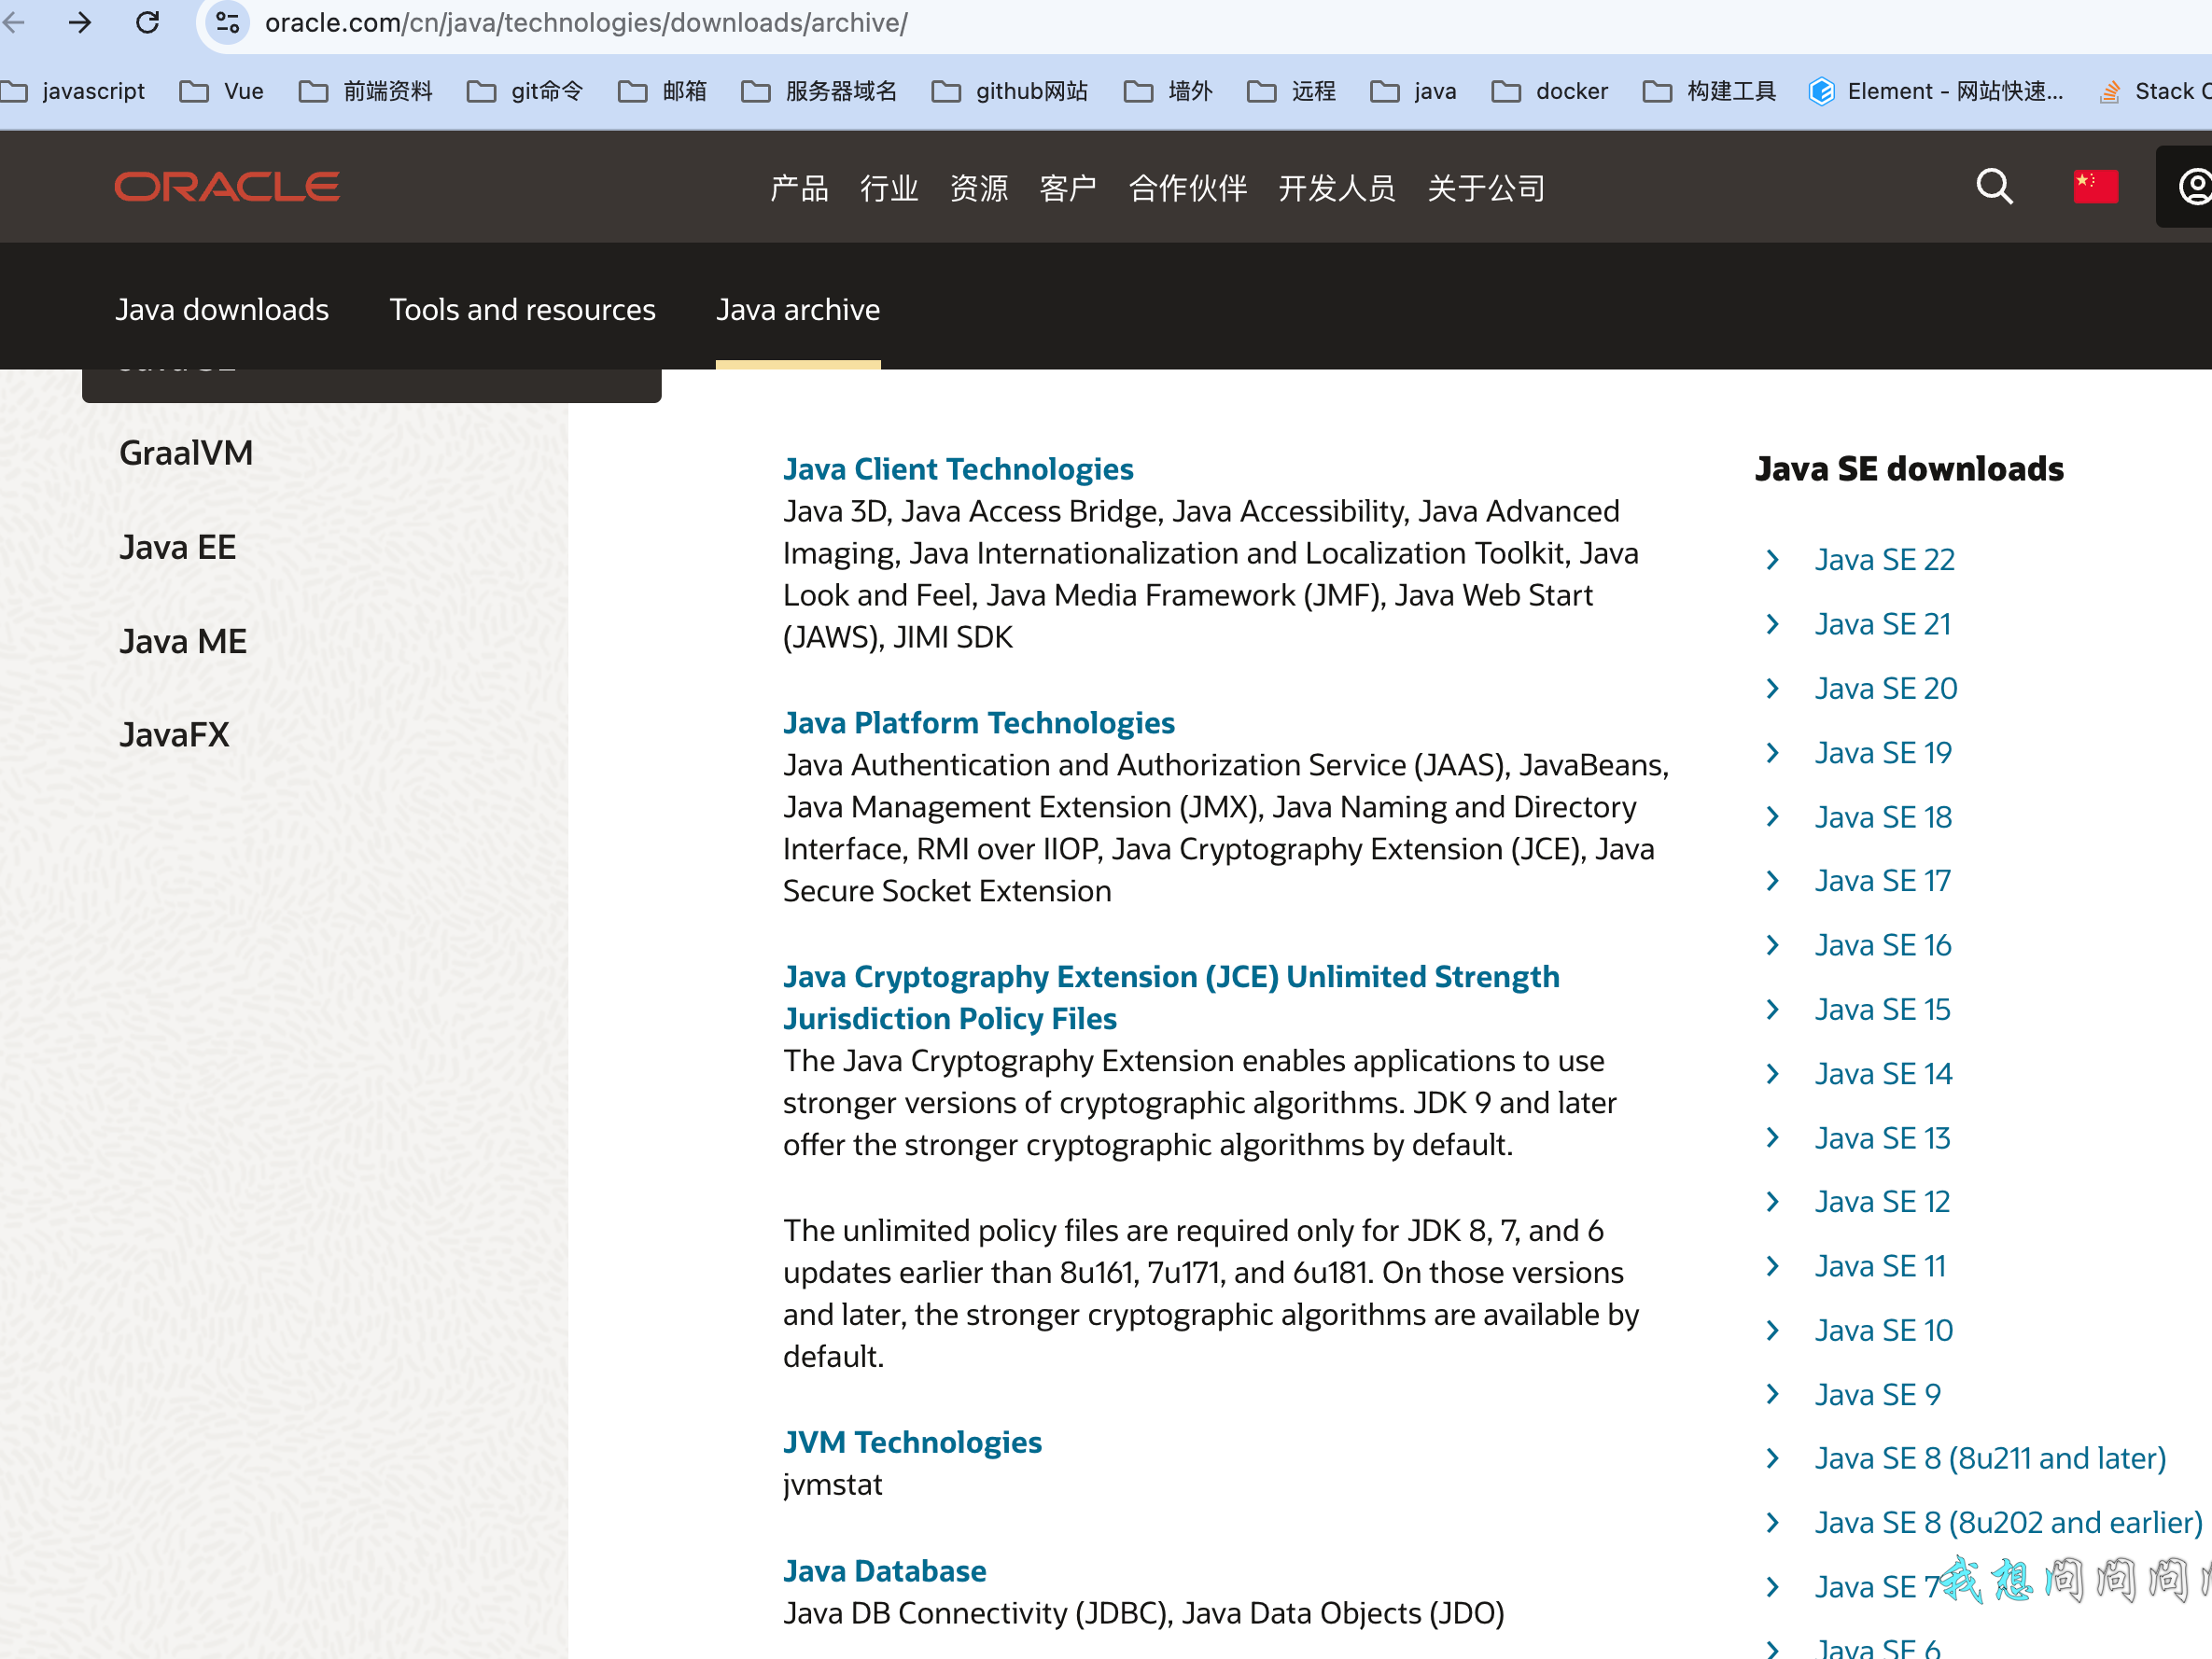Viewport: 2212px width, 1659px height.
Task: Open the java bookmark folder
Action: coord(1413,91)
